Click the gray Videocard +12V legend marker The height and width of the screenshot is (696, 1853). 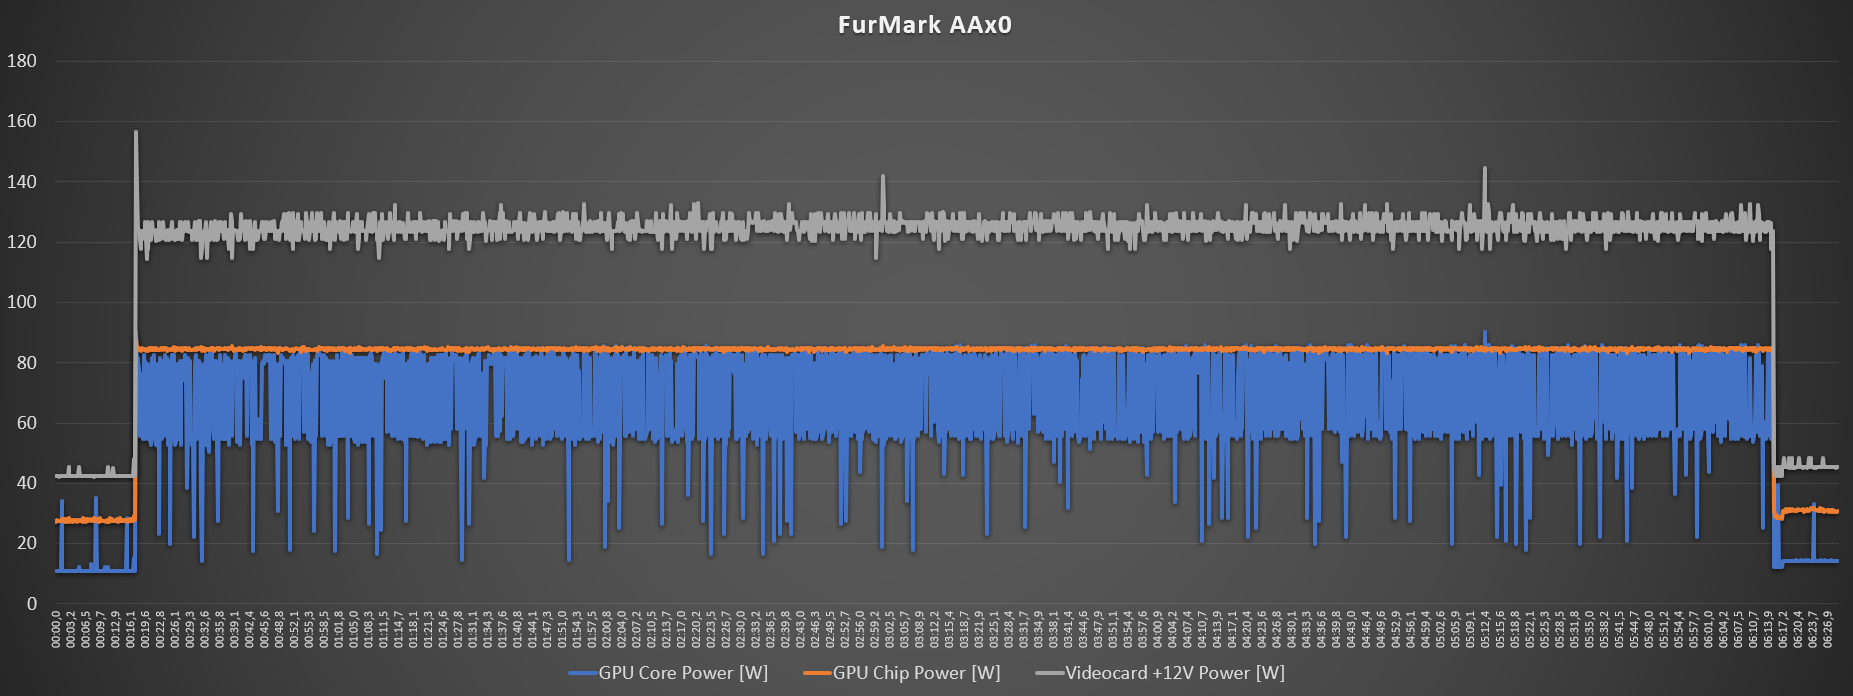click(x=1050, y=674)
